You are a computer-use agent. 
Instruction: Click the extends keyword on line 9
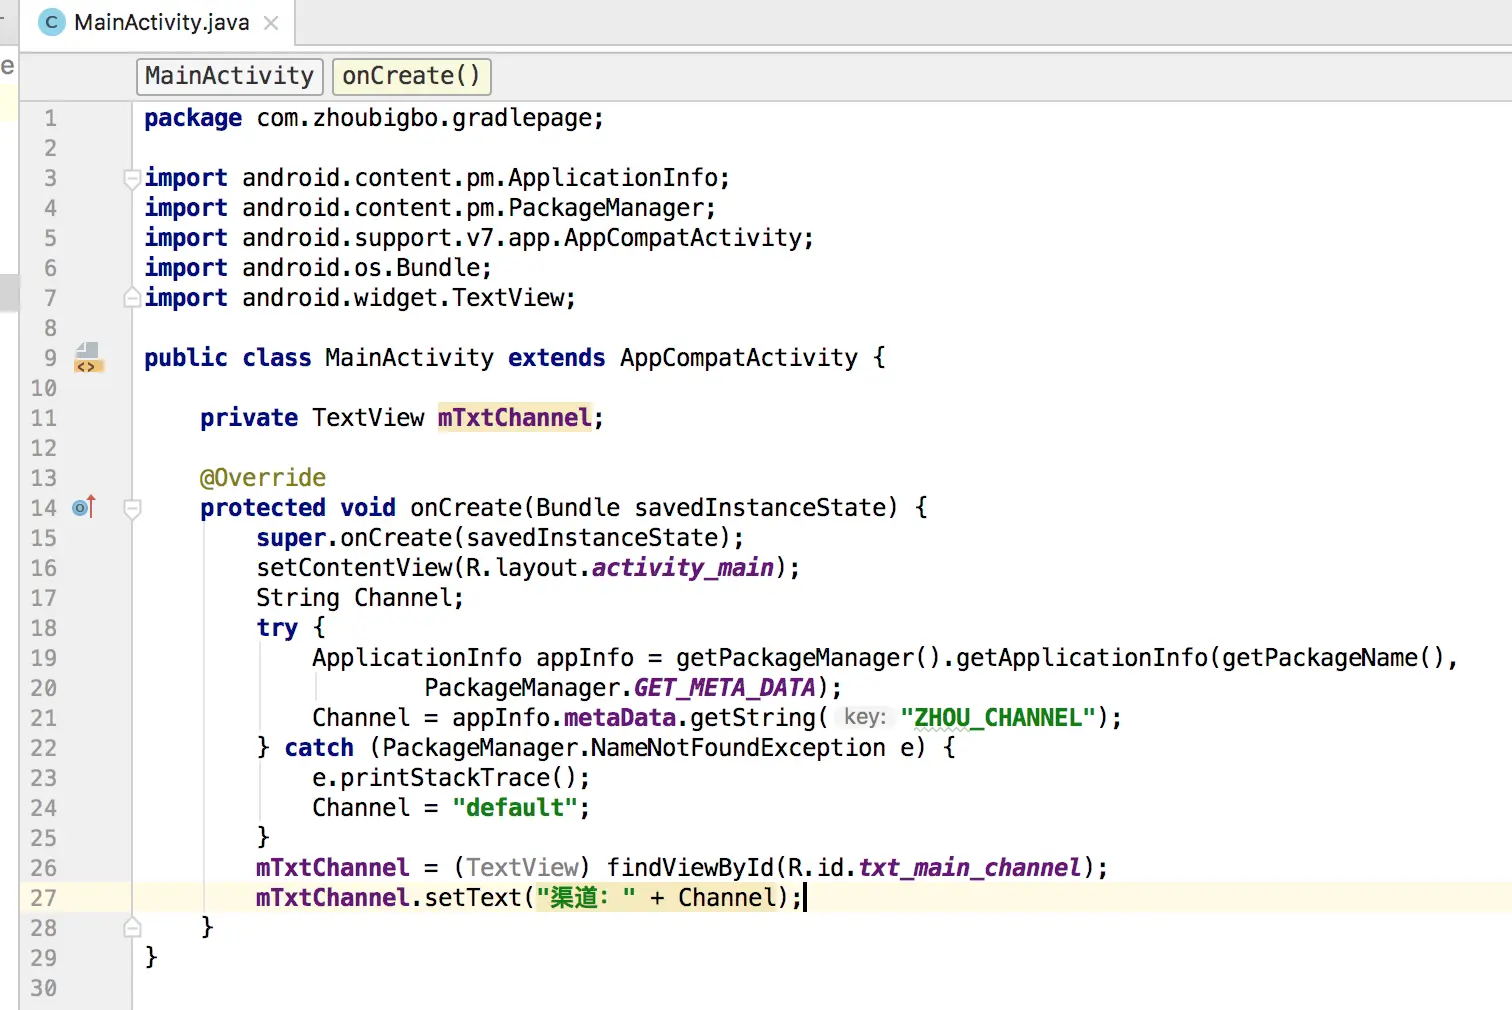556,358
